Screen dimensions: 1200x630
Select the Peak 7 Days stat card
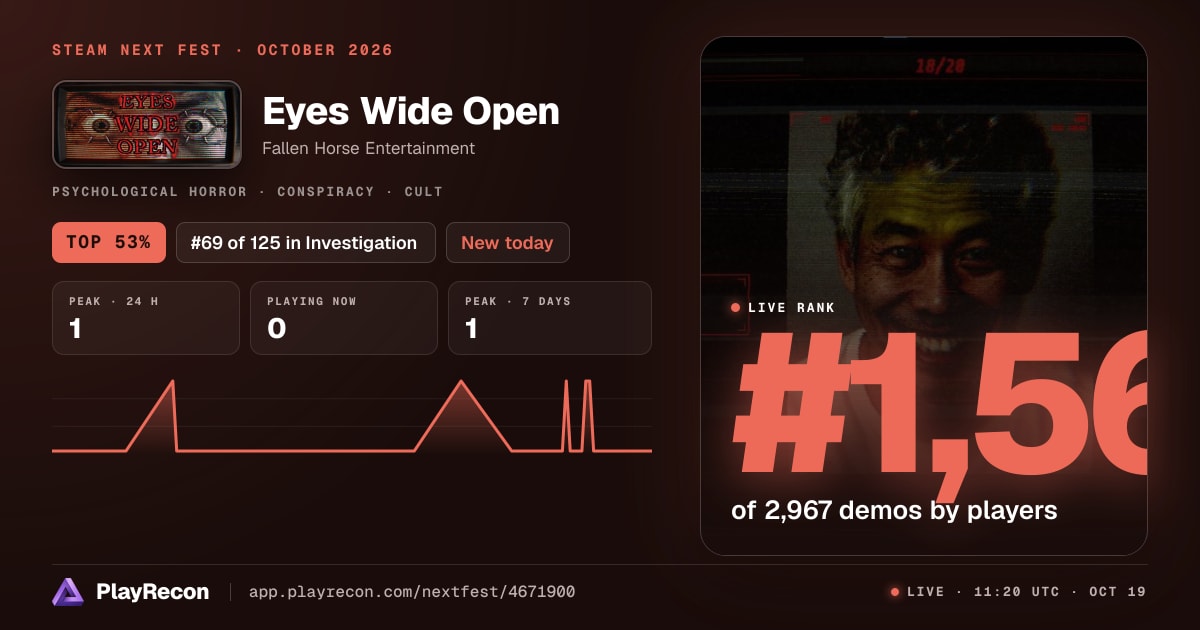point(550,318)
